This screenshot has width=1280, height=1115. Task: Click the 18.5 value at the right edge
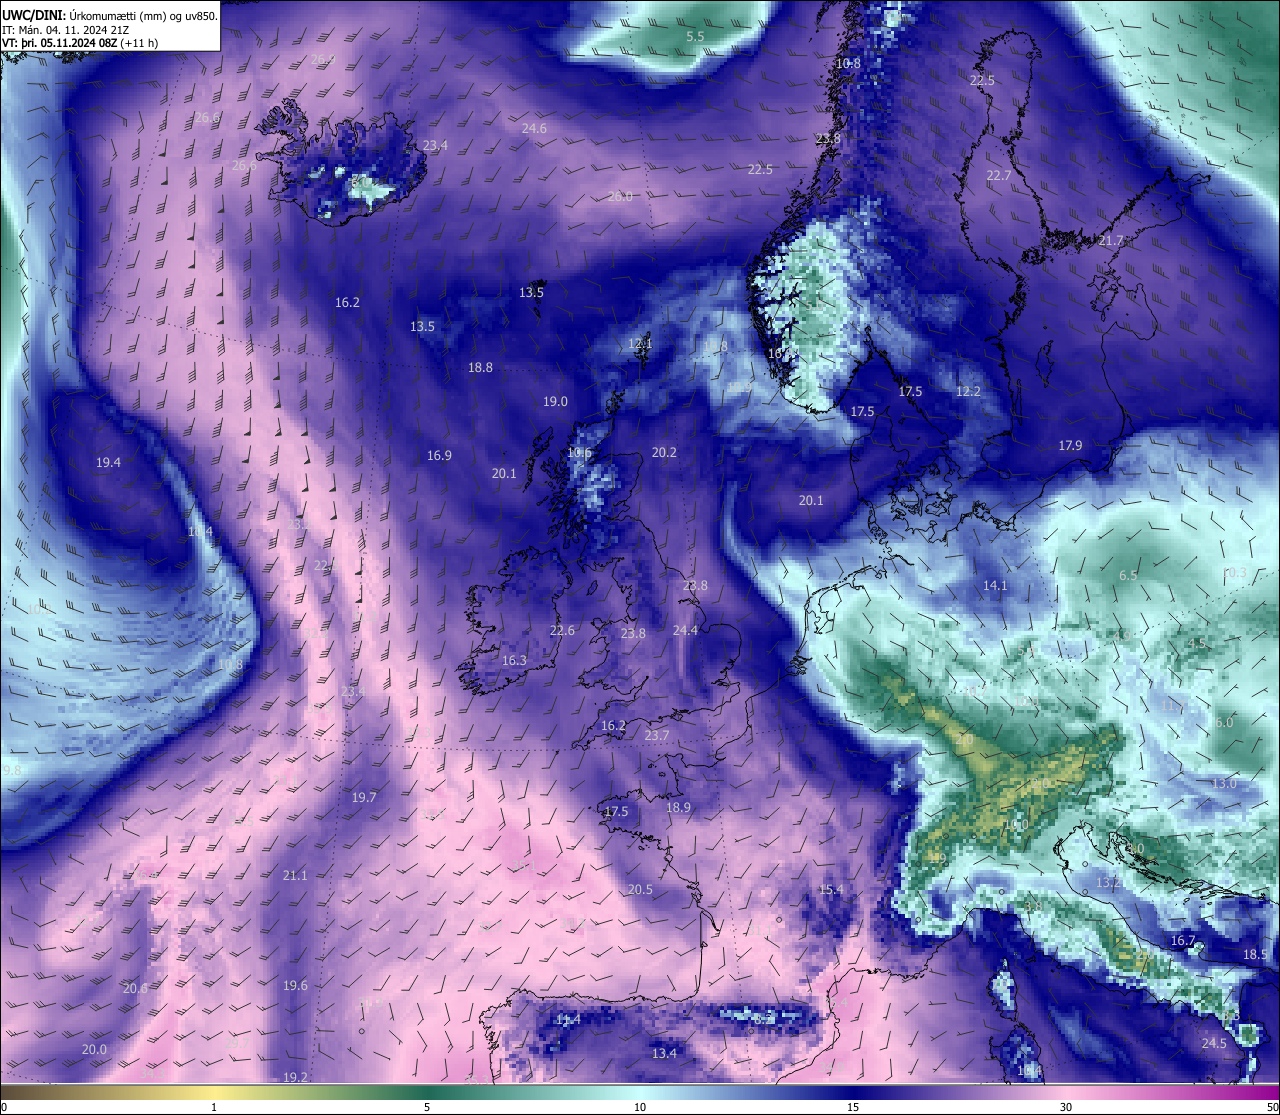click(1255, 954)
